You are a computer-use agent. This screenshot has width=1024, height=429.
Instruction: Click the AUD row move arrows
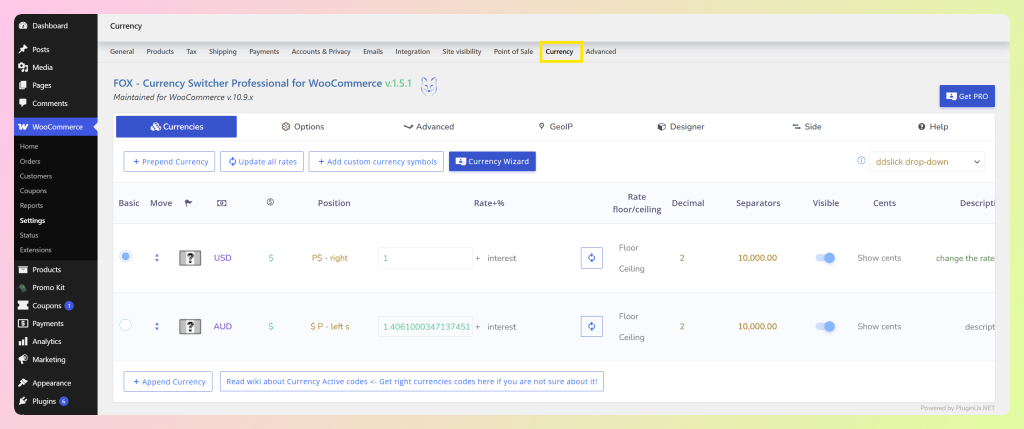pyautogui.click(x=157, y=326)
